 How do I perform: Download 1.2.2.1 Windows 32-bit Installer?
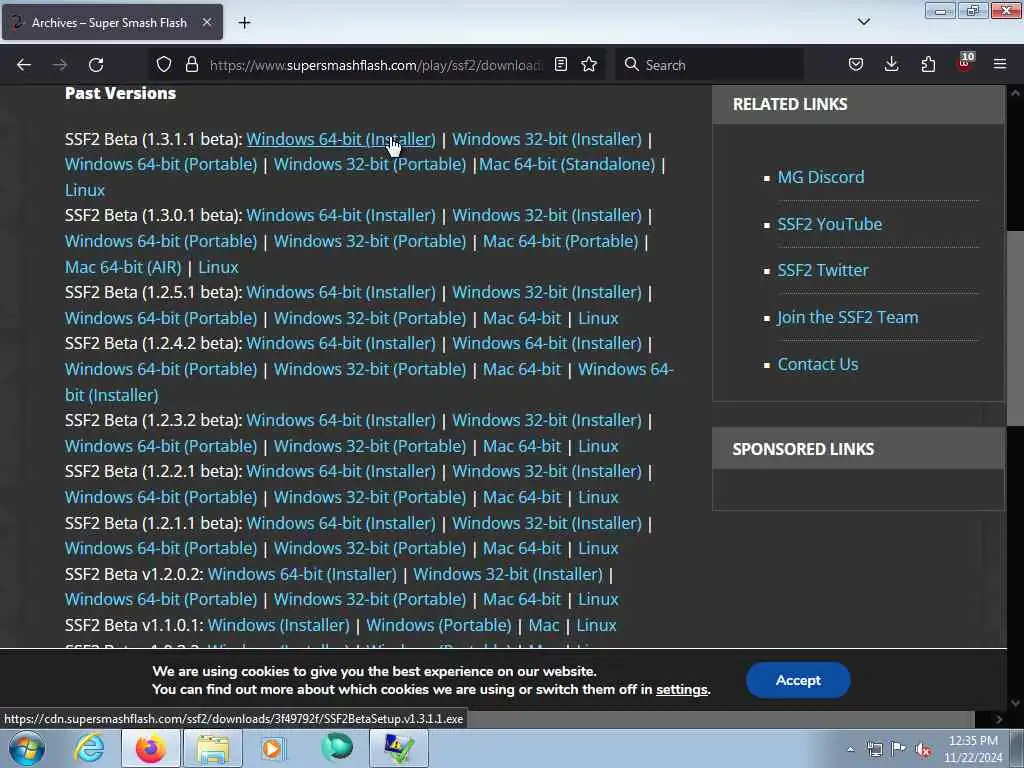(x=547, y=471)
